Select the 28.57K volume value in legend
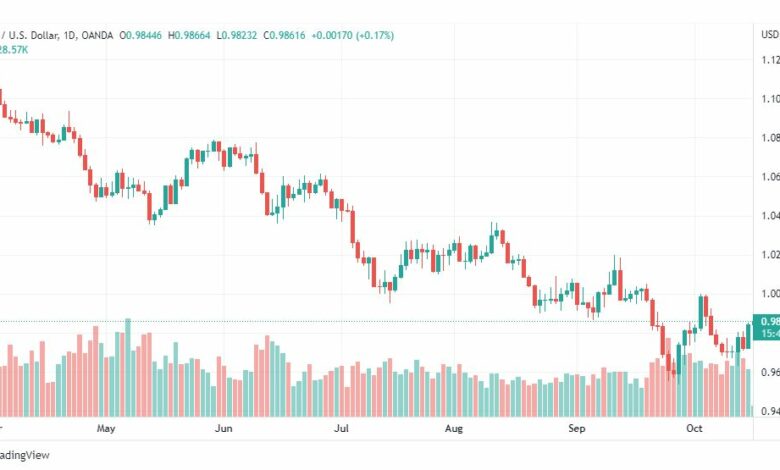This screenshot has height=470, width=780. click(14, 50)
